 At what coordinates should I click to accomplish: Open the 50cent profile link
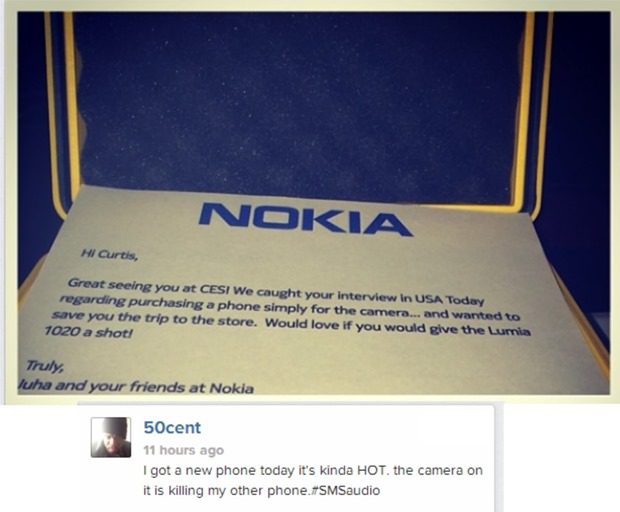click(x=172, y=428)
